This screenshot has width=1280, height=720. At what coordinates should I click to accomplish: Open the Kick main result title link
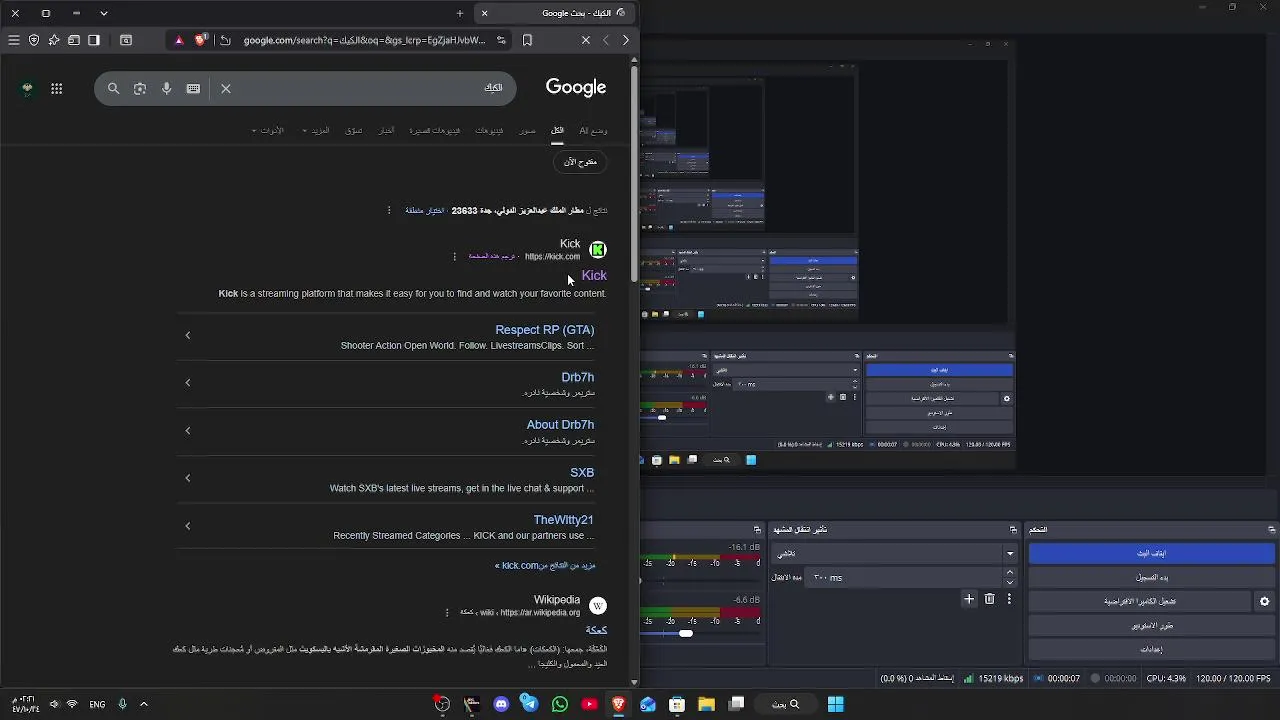click(594, 275)
